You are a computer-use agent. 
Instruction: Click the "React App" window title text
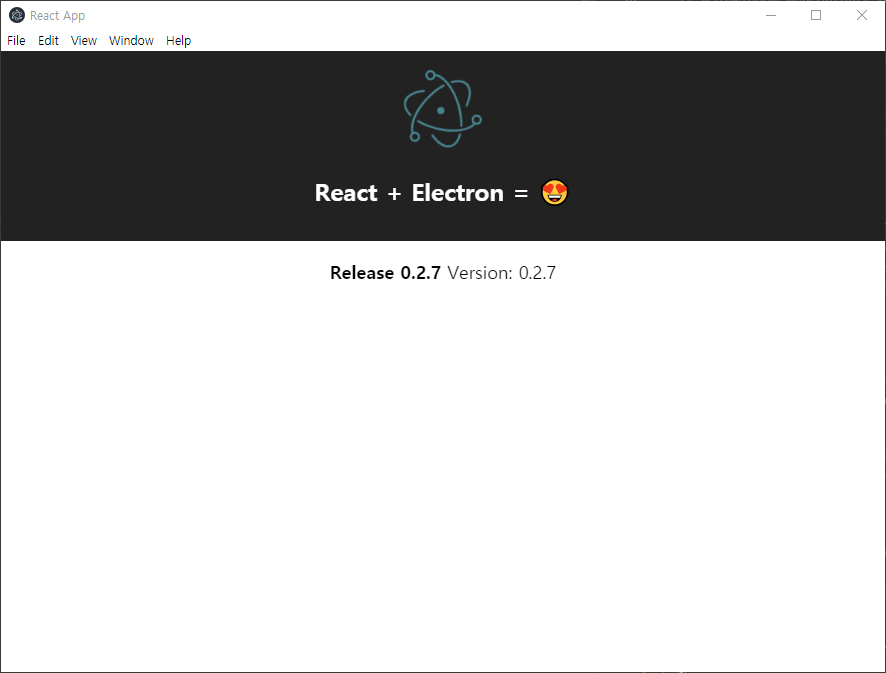point(57,16)
